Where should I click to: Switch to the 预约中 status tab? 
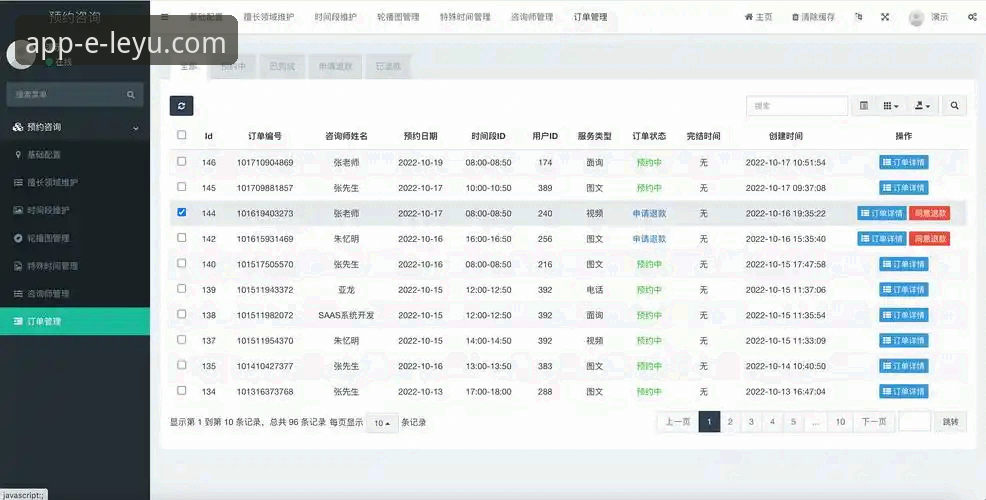(233, 66)
